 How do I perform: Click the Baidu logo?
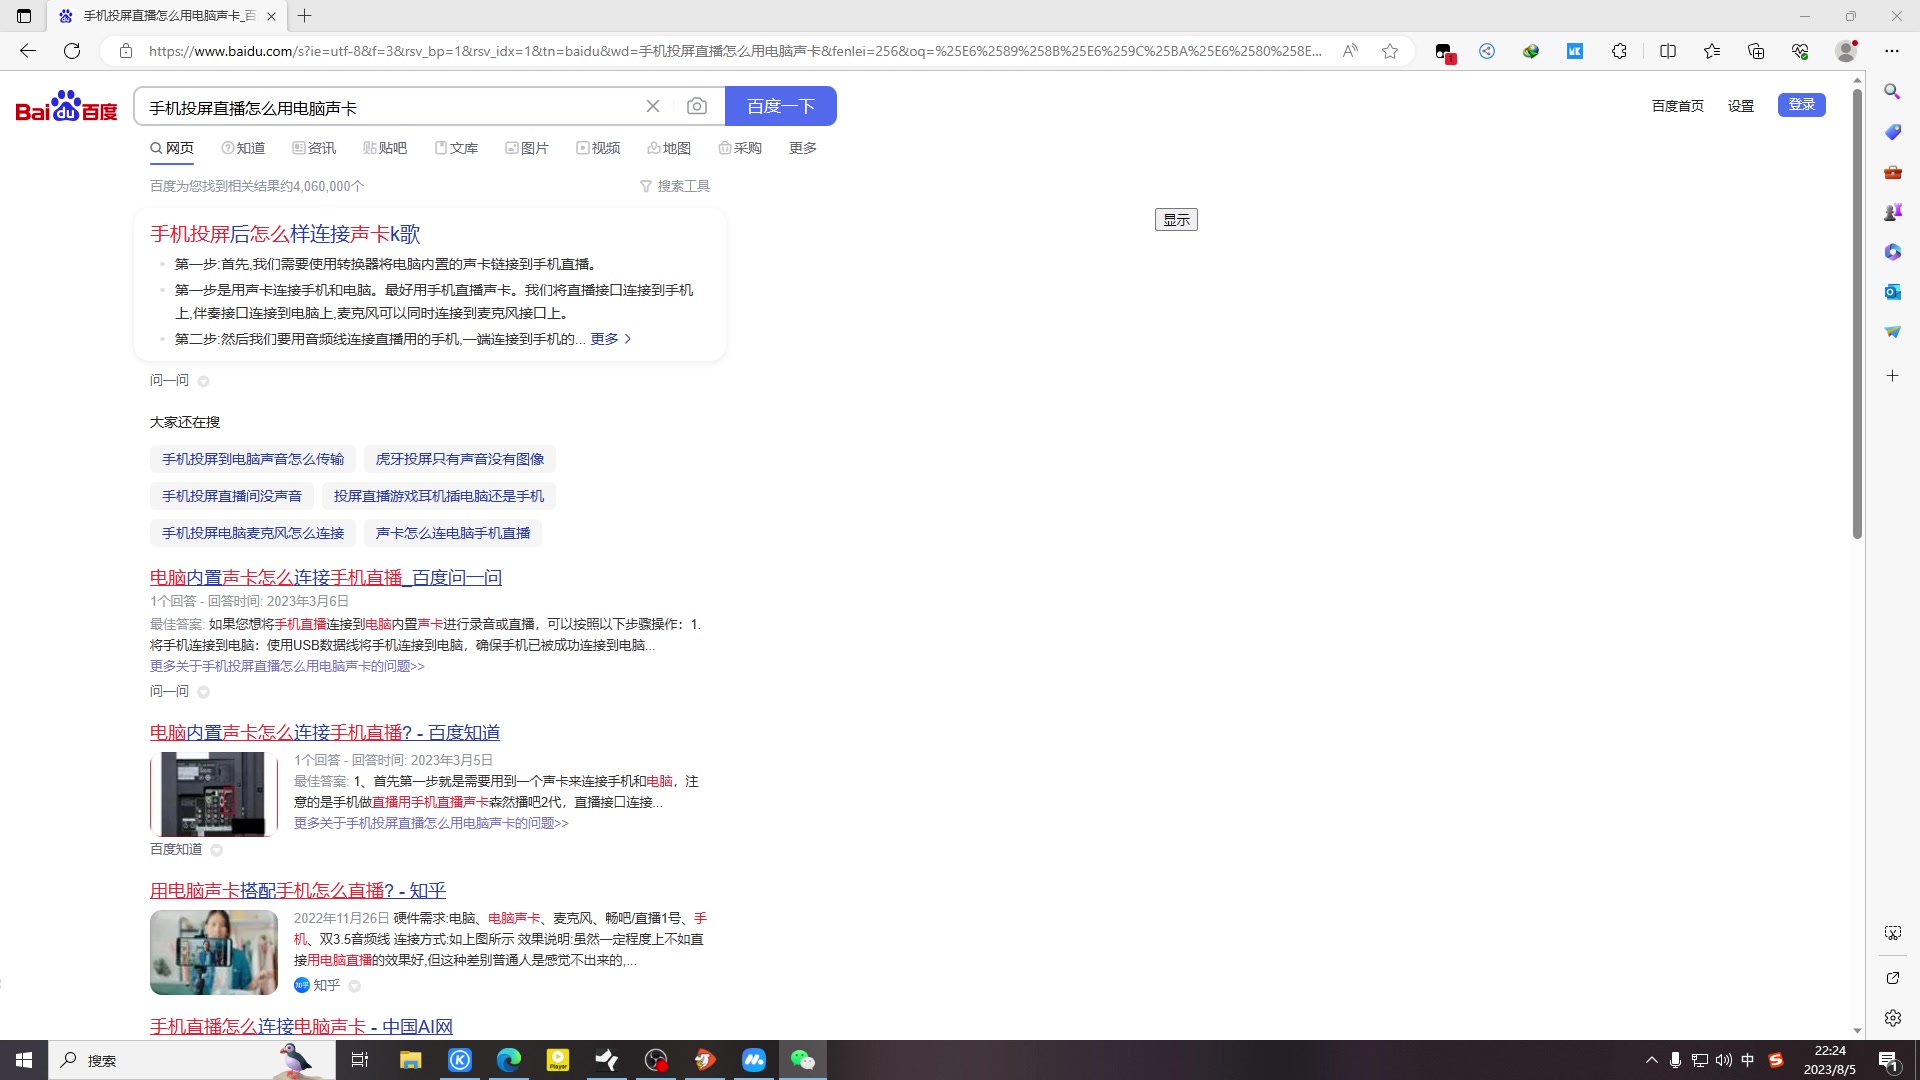[x=66, y=106]
